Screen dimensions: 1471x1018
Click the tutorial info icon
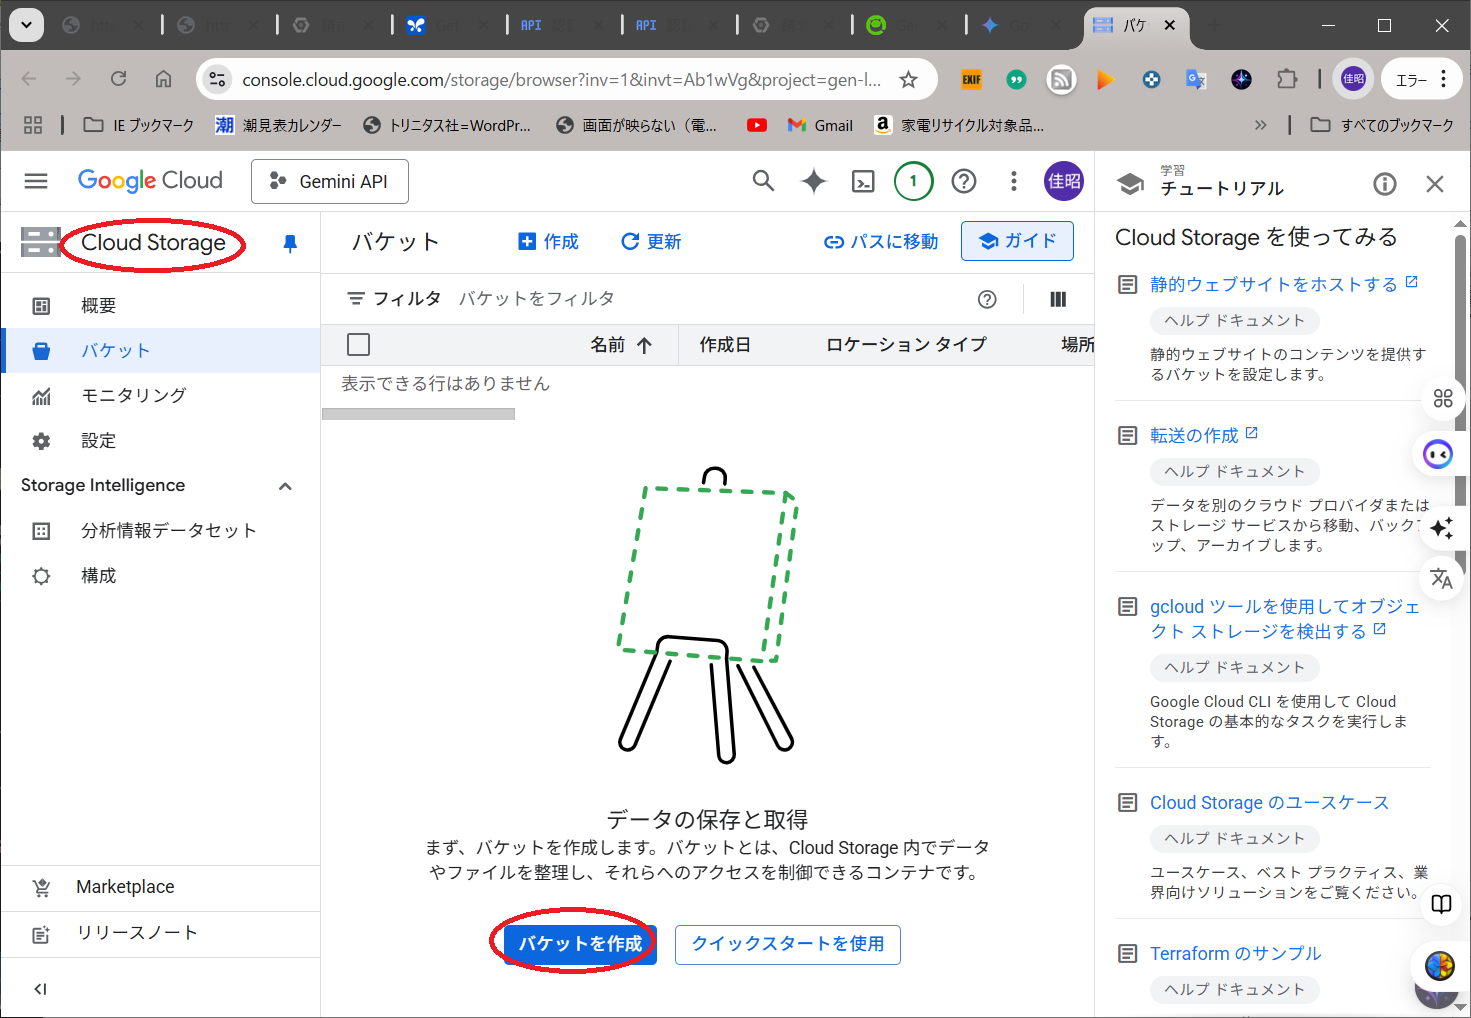point(1384,184)
